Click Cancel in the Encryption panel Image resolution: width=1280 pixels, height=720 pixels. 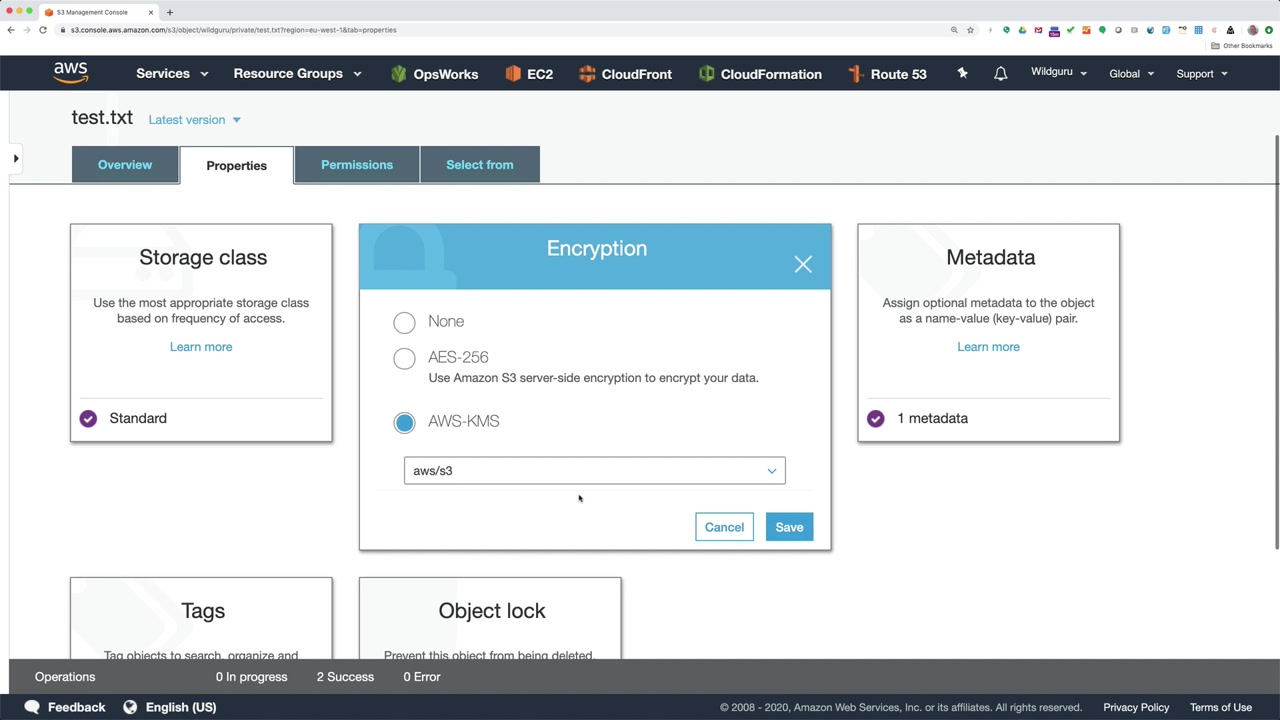click(724, 527)
